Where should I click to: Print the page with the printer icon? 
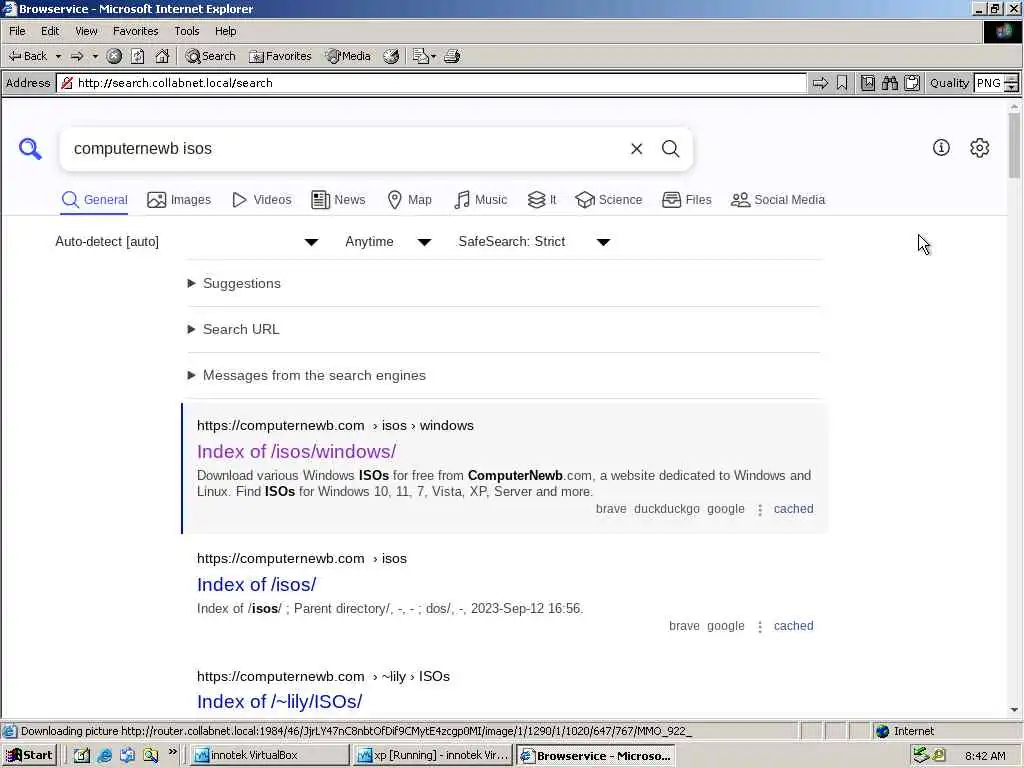coord(452,56)
